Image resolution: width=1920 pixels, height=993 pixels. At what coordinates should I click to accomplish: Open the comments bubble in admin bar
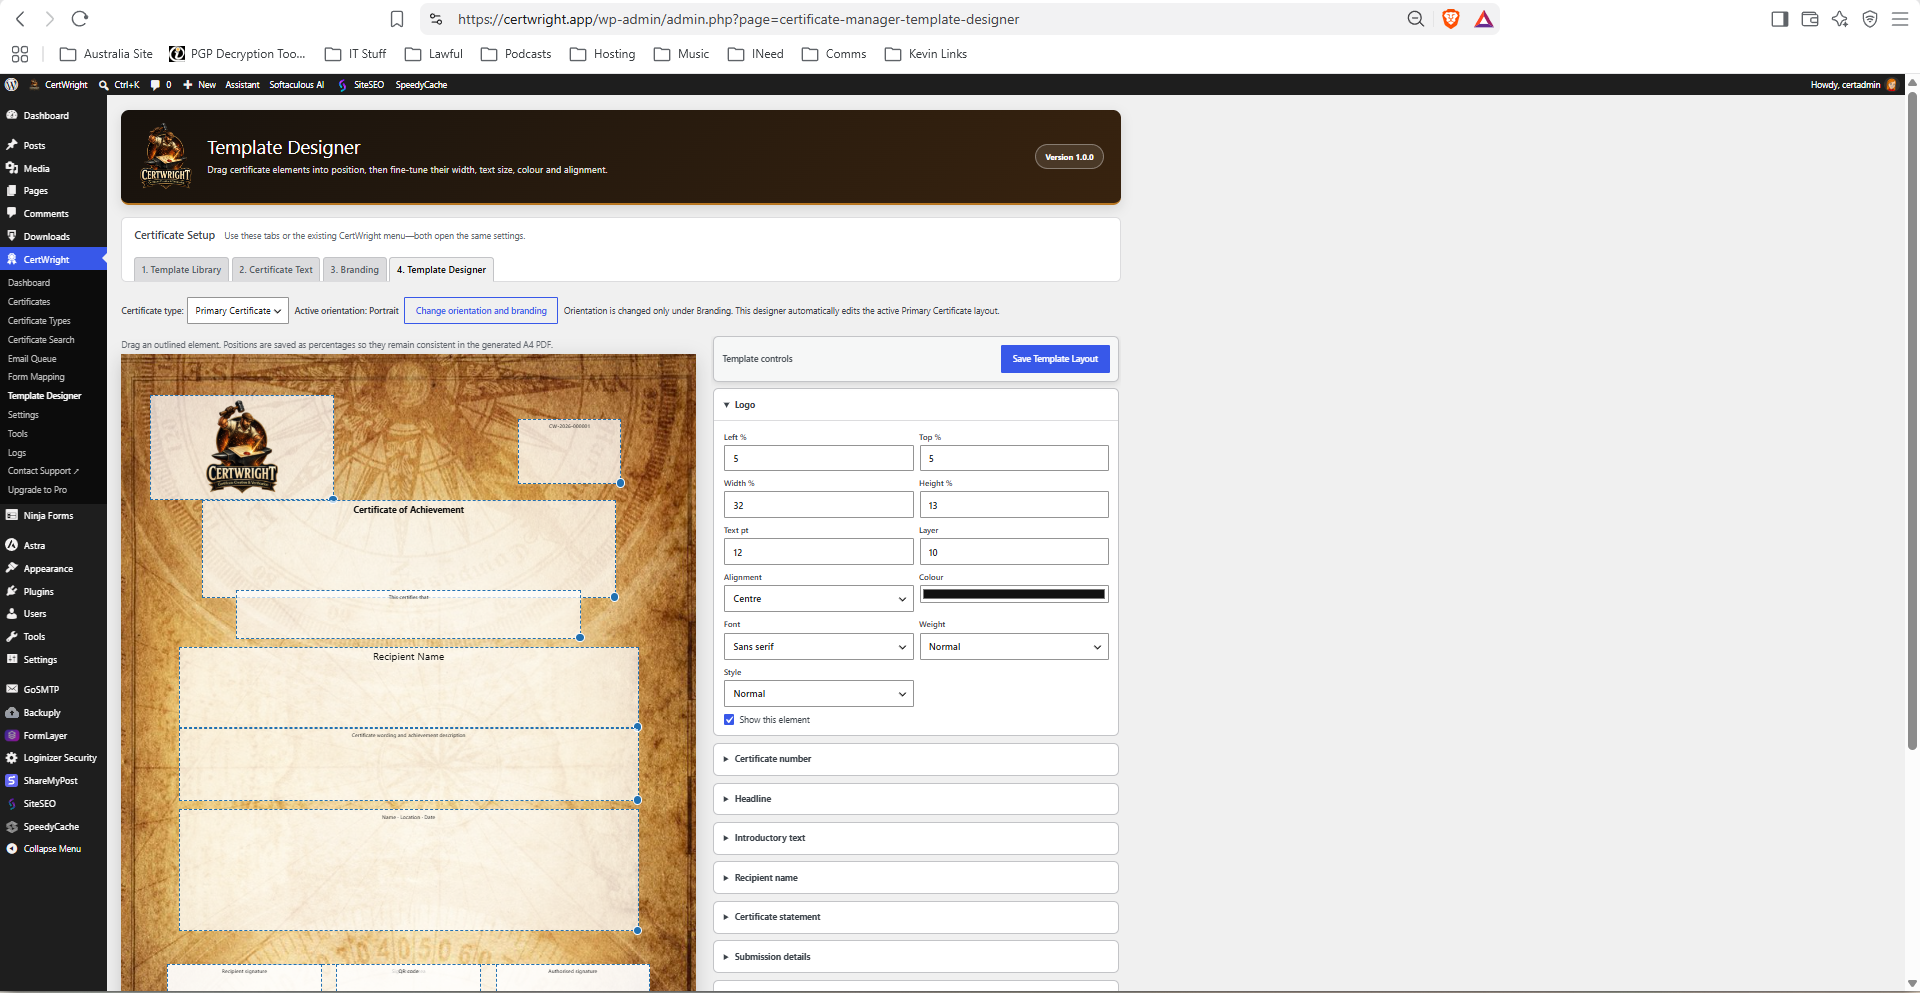(x=161, y=85)
